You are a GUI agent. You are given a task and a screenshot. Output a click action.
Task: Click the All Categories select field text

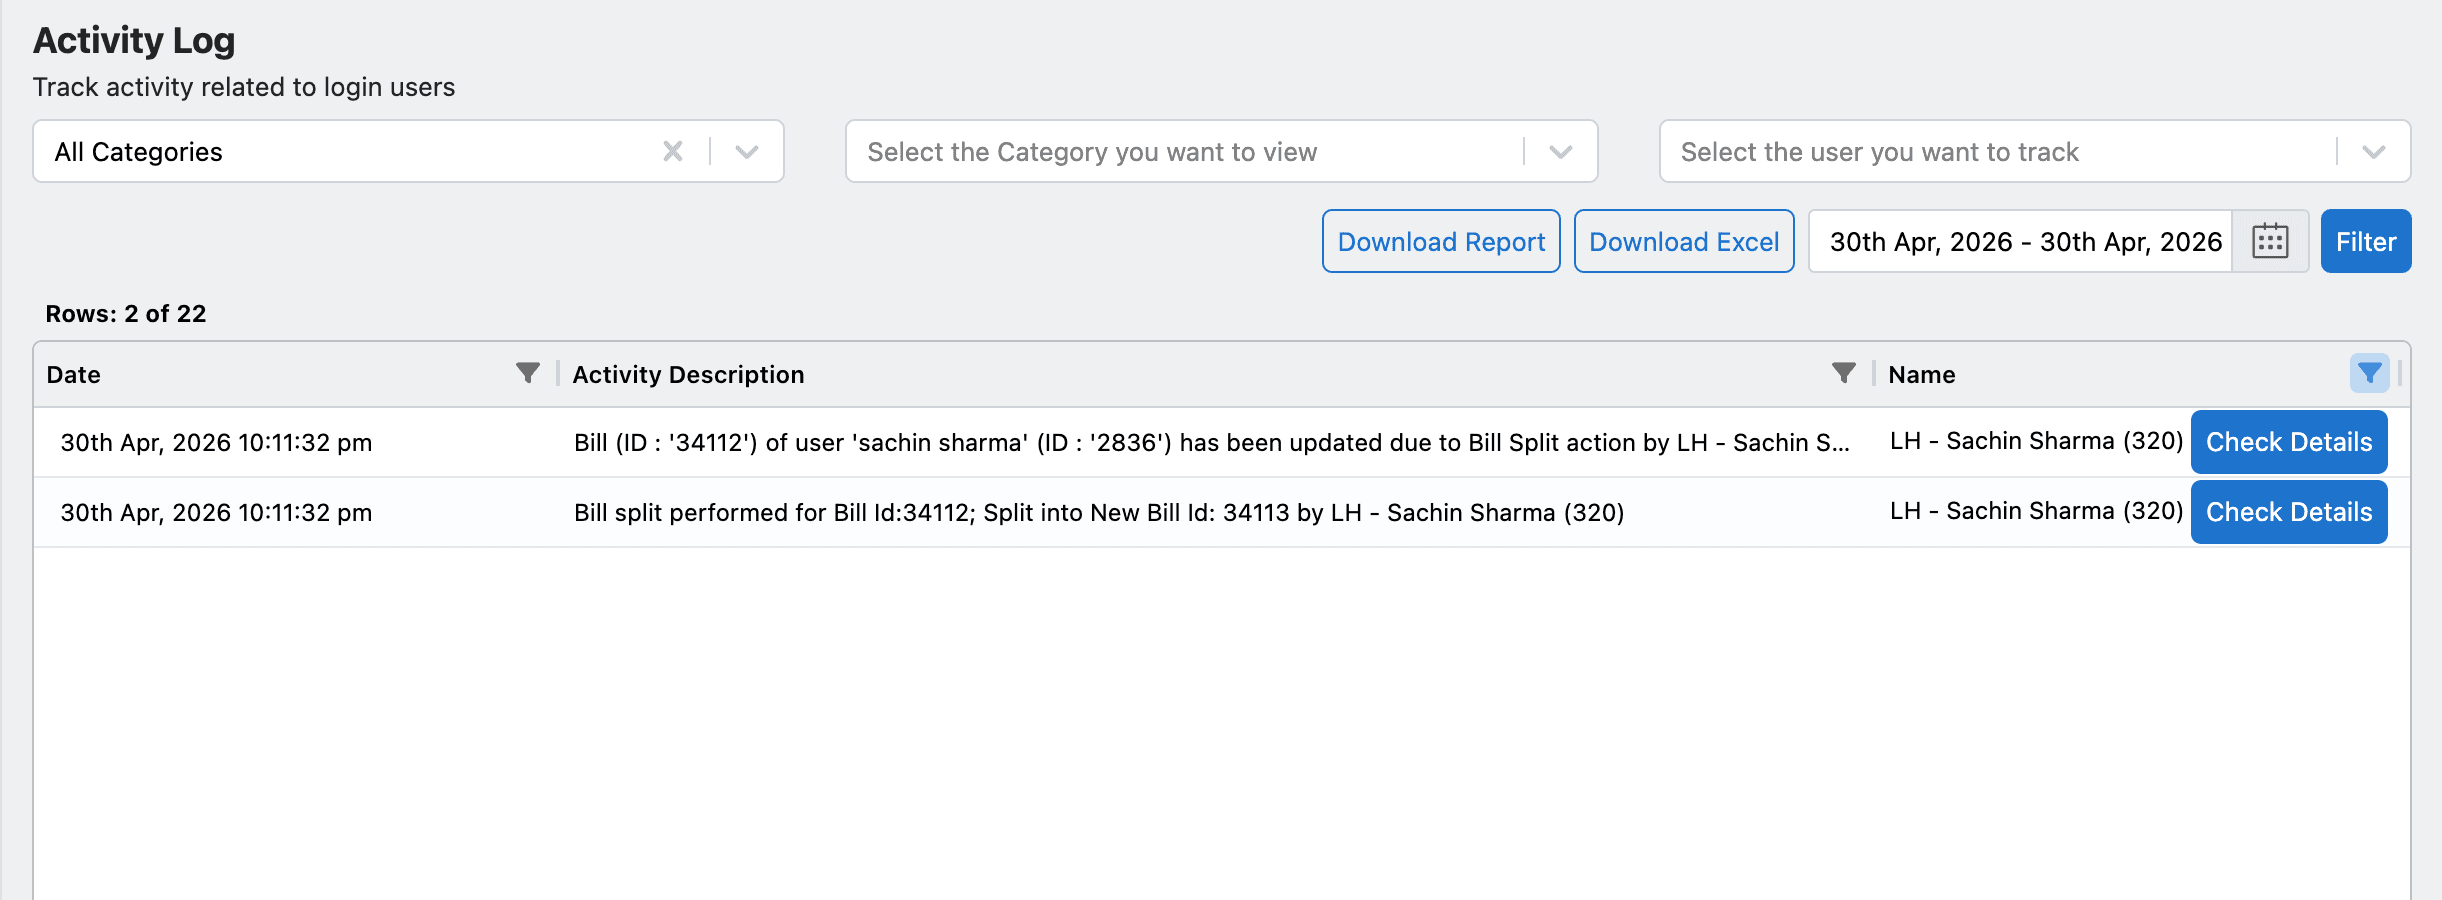coord(139,152)
